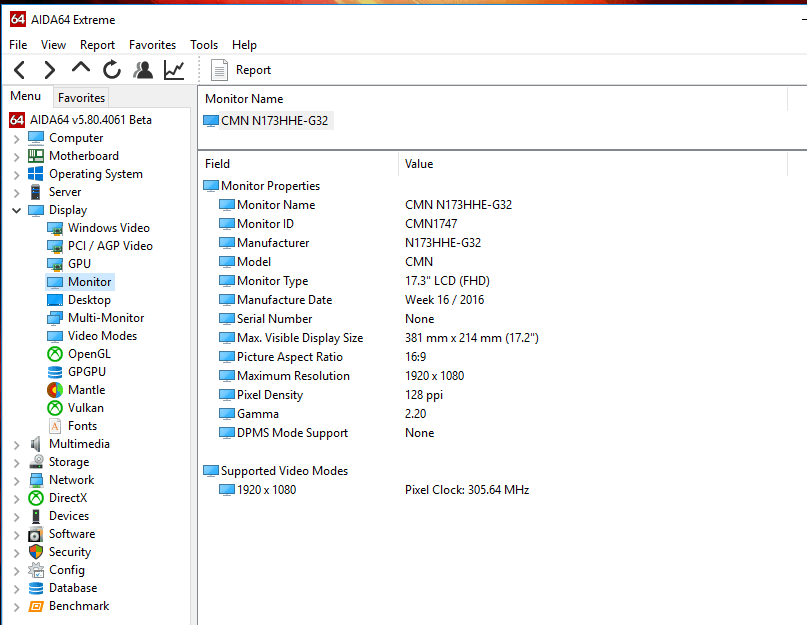Select the Windows Video icon in tree
This screenshot has height=625, width=807.
[x=55, y=228]
